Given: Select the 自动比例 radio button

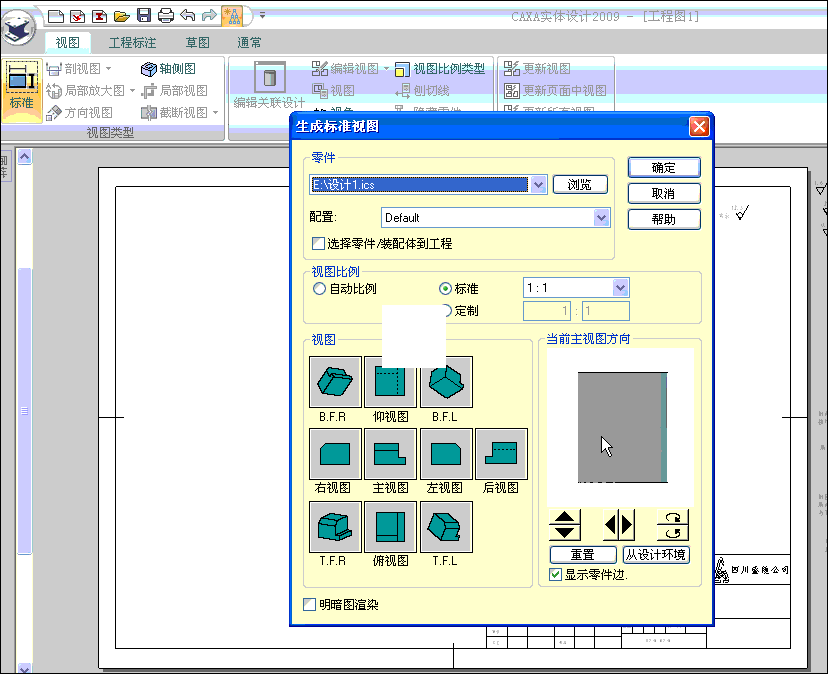Looking at the screenshot, I should tap(319, 289).
